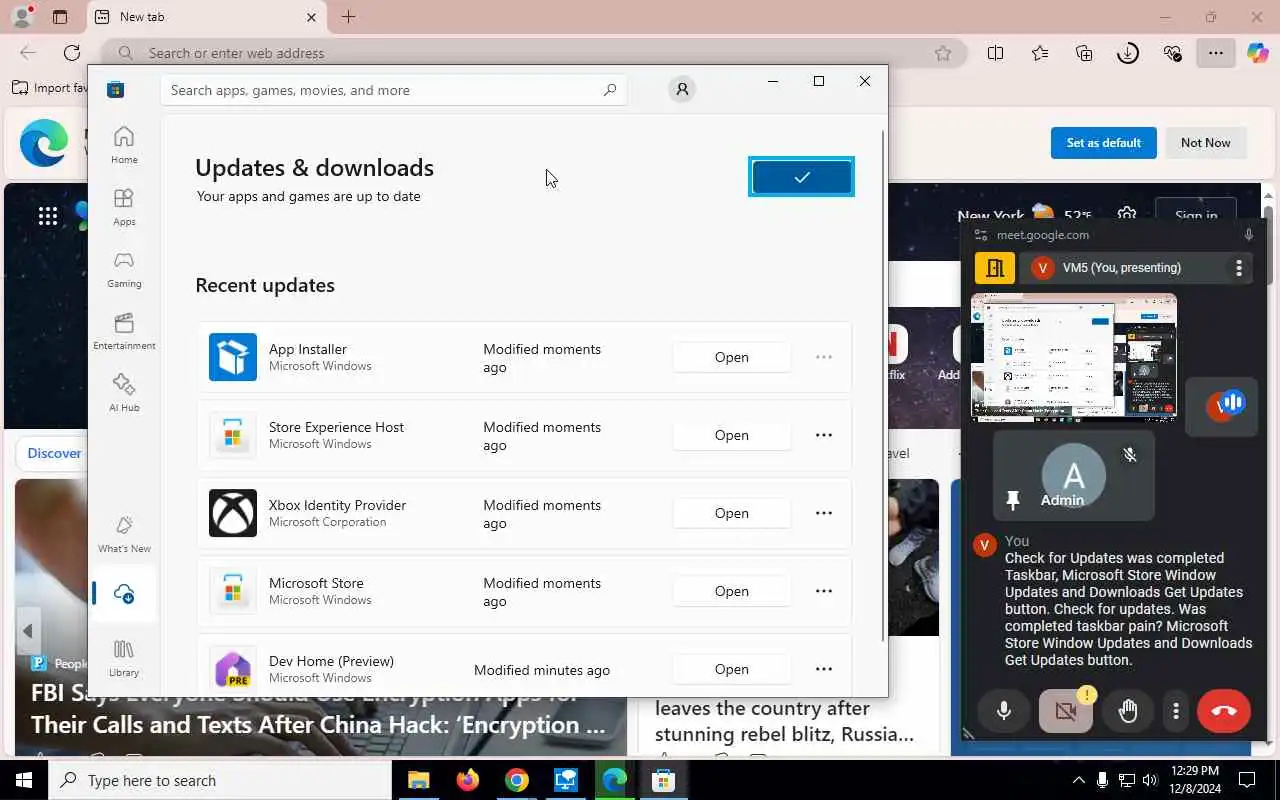Click the previous news carousel arrow
The width and height of the screenshot is (1280, 800).
pos(28,631)
